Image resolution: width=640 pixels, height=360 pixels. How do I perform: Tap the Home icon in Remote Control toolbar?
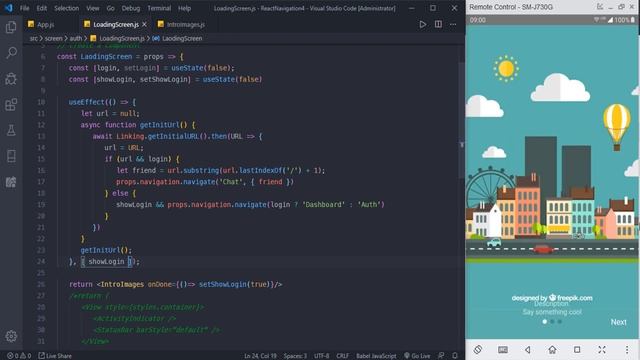[x=552, y=349]
